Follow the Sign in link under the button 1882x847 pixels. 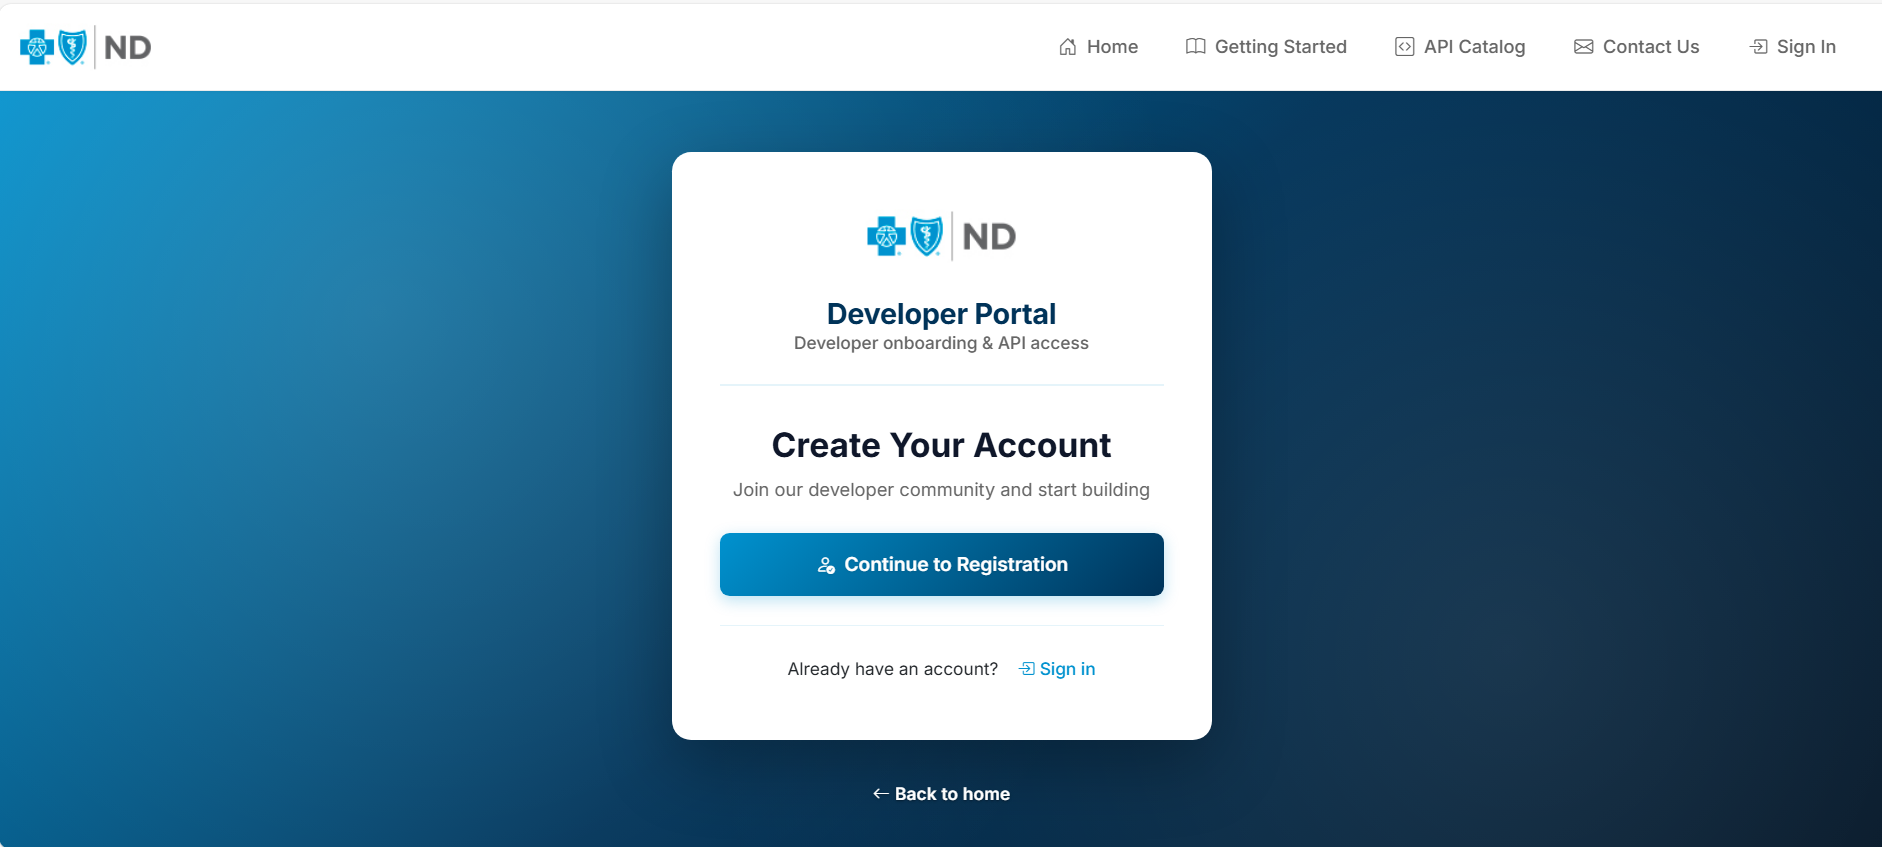coord(1067,669)
